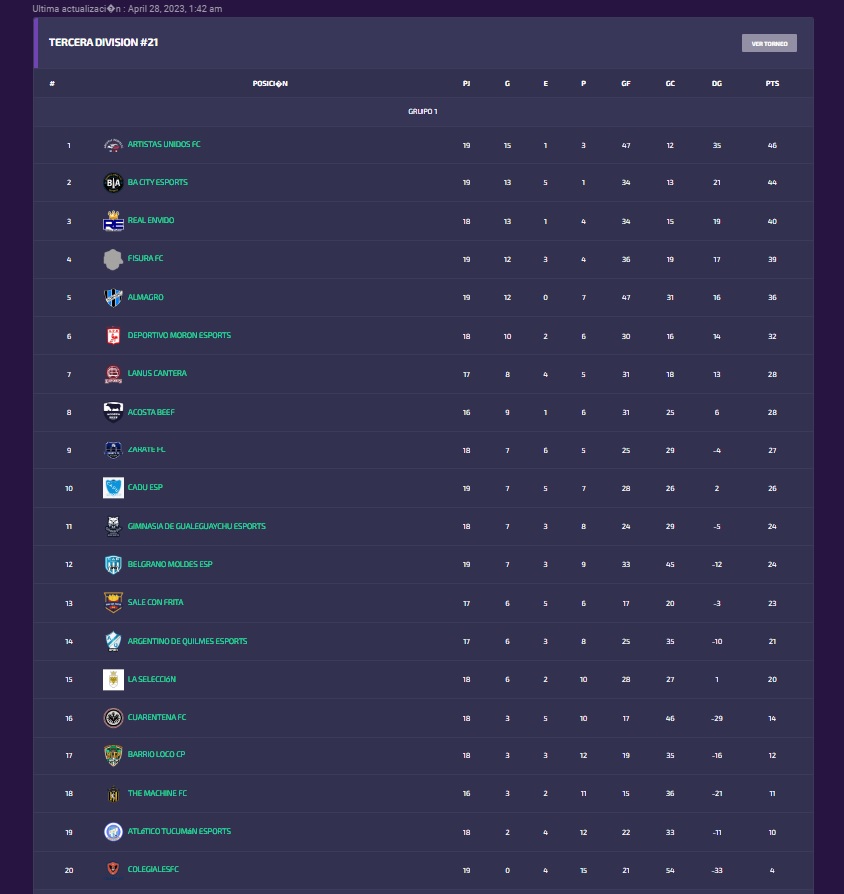Click the PJ column header
The image size is (844, 894).
pos(466,83)
